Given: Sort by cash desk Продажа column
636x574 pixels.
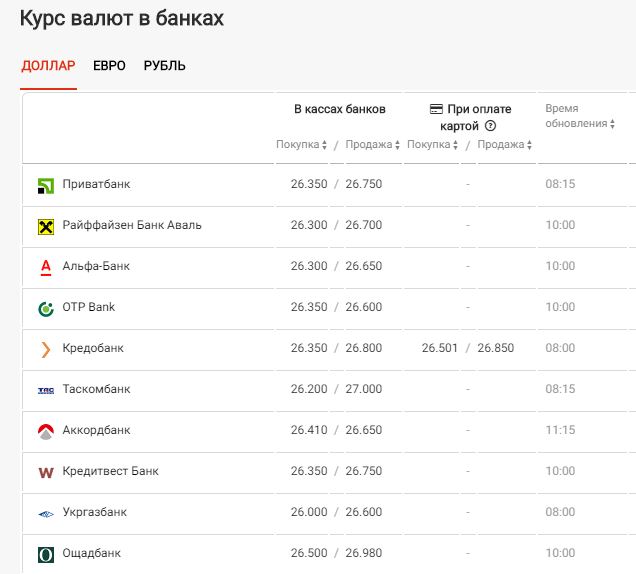Looking at the screenshot, I should pos(372,144).
